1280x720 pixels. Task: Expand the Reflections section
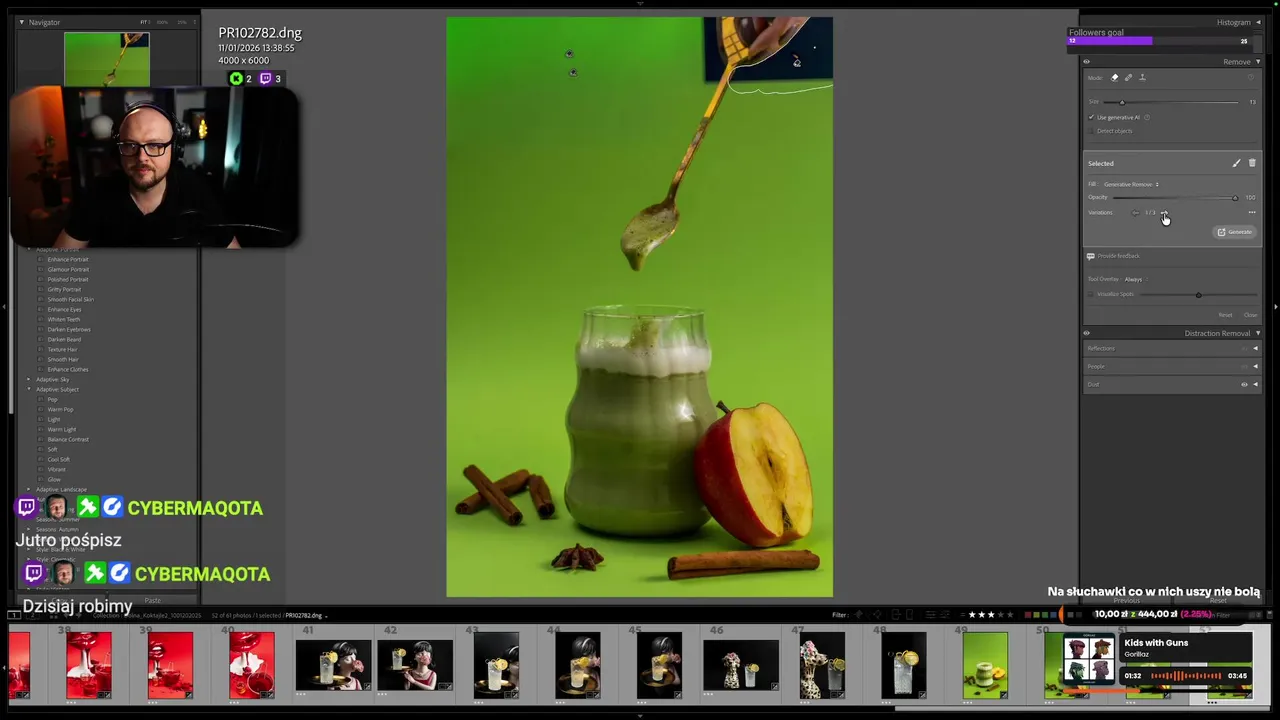pyautogui.click(x=1256, y=348)
